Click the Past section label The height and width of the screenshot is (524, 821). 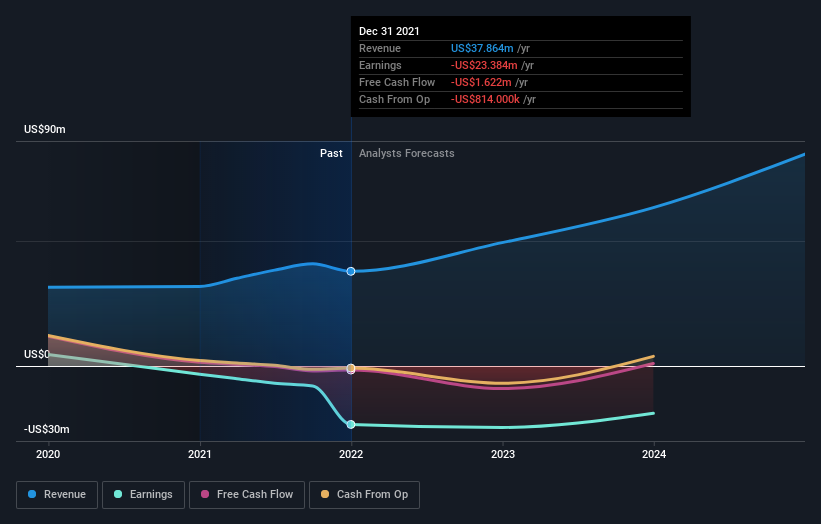[331, 153]
